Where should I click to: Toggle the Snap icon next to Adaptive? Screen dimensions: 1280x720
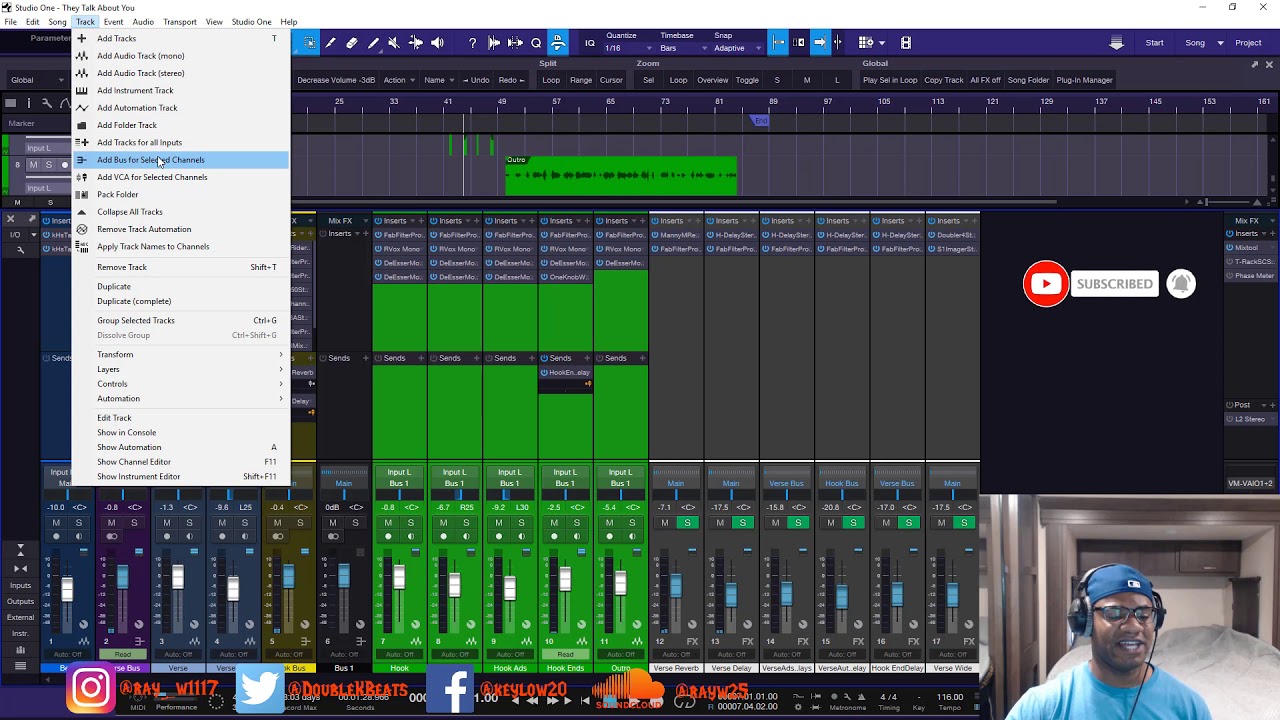click(x=779, y=42)
